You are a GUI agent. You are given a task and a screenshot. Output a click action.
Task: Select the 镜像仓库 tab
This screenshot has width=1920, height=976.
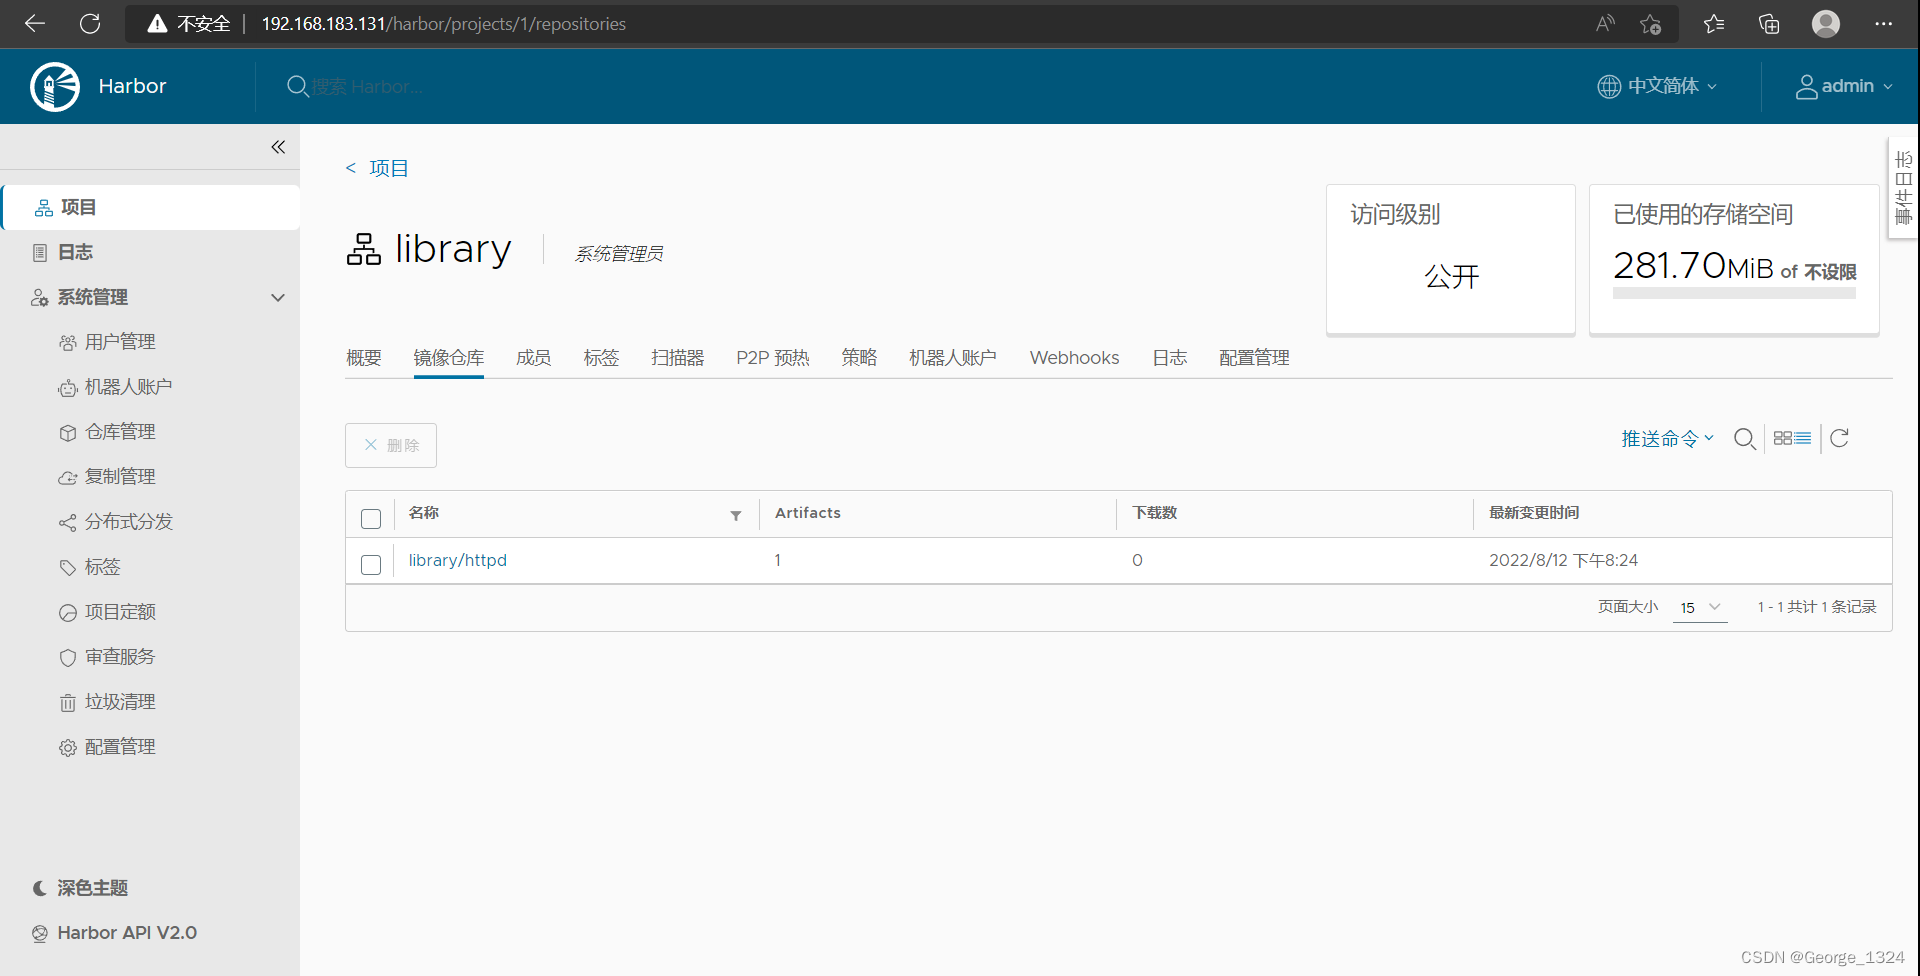(449, 358)
